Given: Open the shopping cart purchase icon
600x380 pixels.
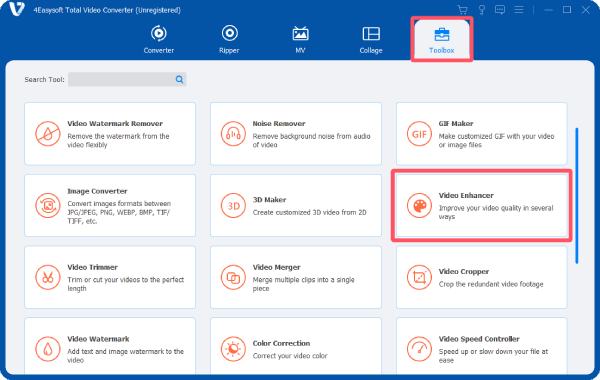Looking at the screenshot, I should pyautogui.click(x=463, y=10).
